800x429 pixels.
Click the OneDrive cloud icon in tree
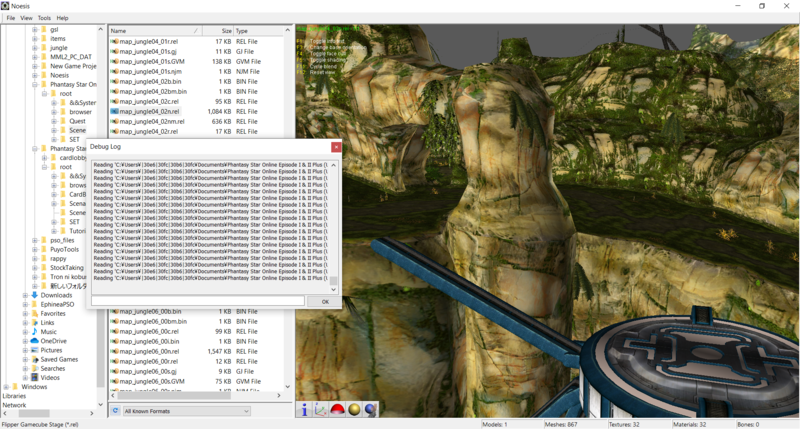click(34, 341)
